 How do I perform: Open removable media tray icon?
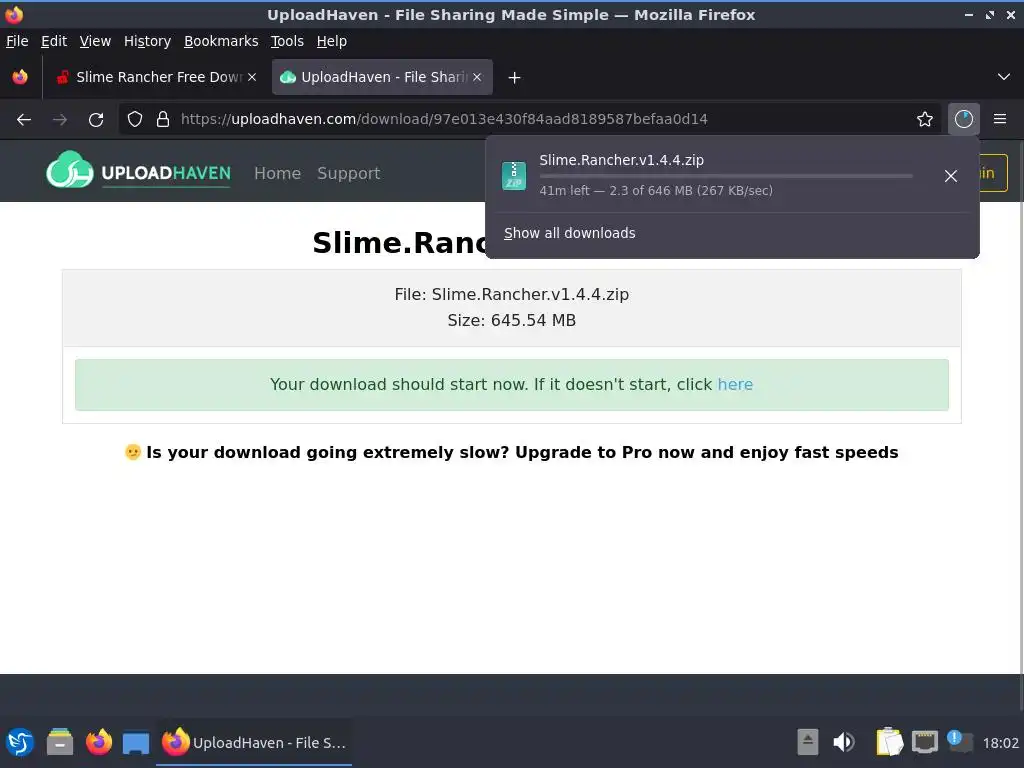click(x=808, y=743)
